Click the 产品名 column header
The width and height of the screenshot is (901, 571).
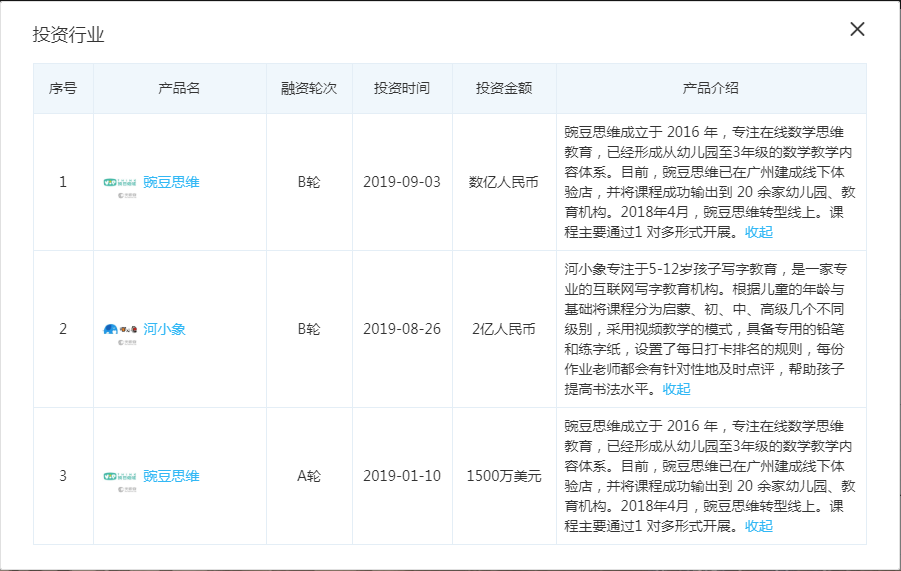tap(179, 88)
